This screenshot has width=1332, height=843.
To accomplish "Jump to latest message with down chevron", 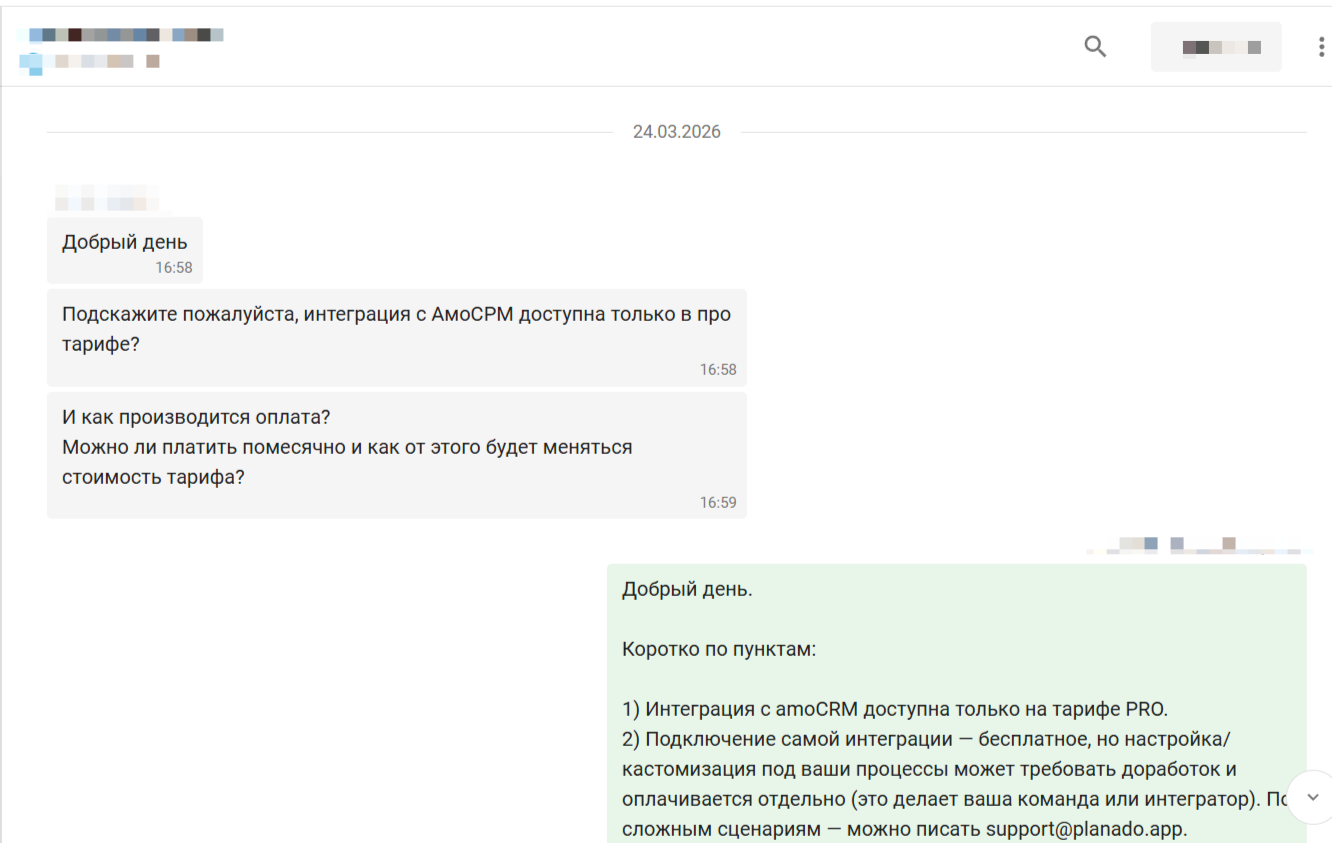I will (1313, 797).
